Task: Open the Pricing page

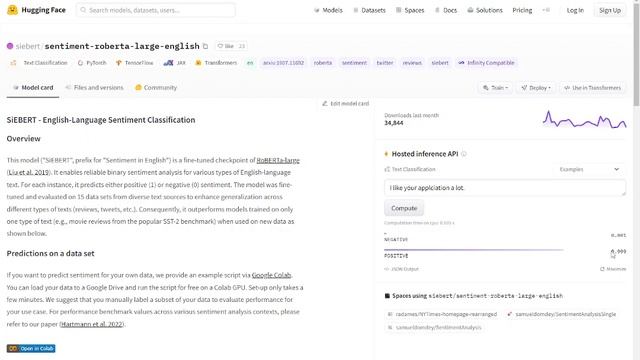Action: (x=522, y=10)
